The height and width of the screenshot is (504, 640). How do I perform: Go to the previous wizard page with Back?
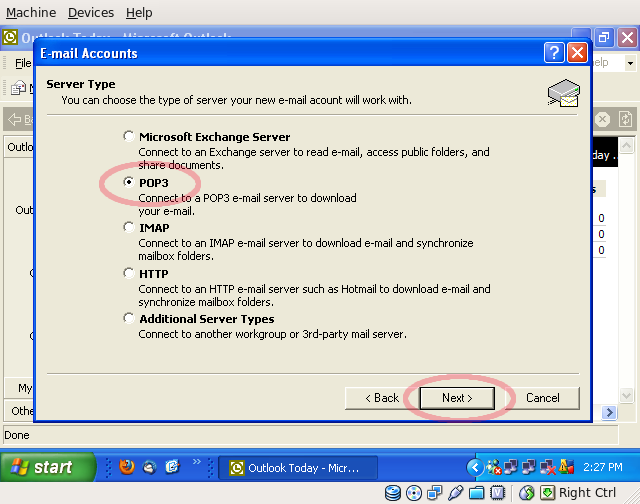point(382,398)
